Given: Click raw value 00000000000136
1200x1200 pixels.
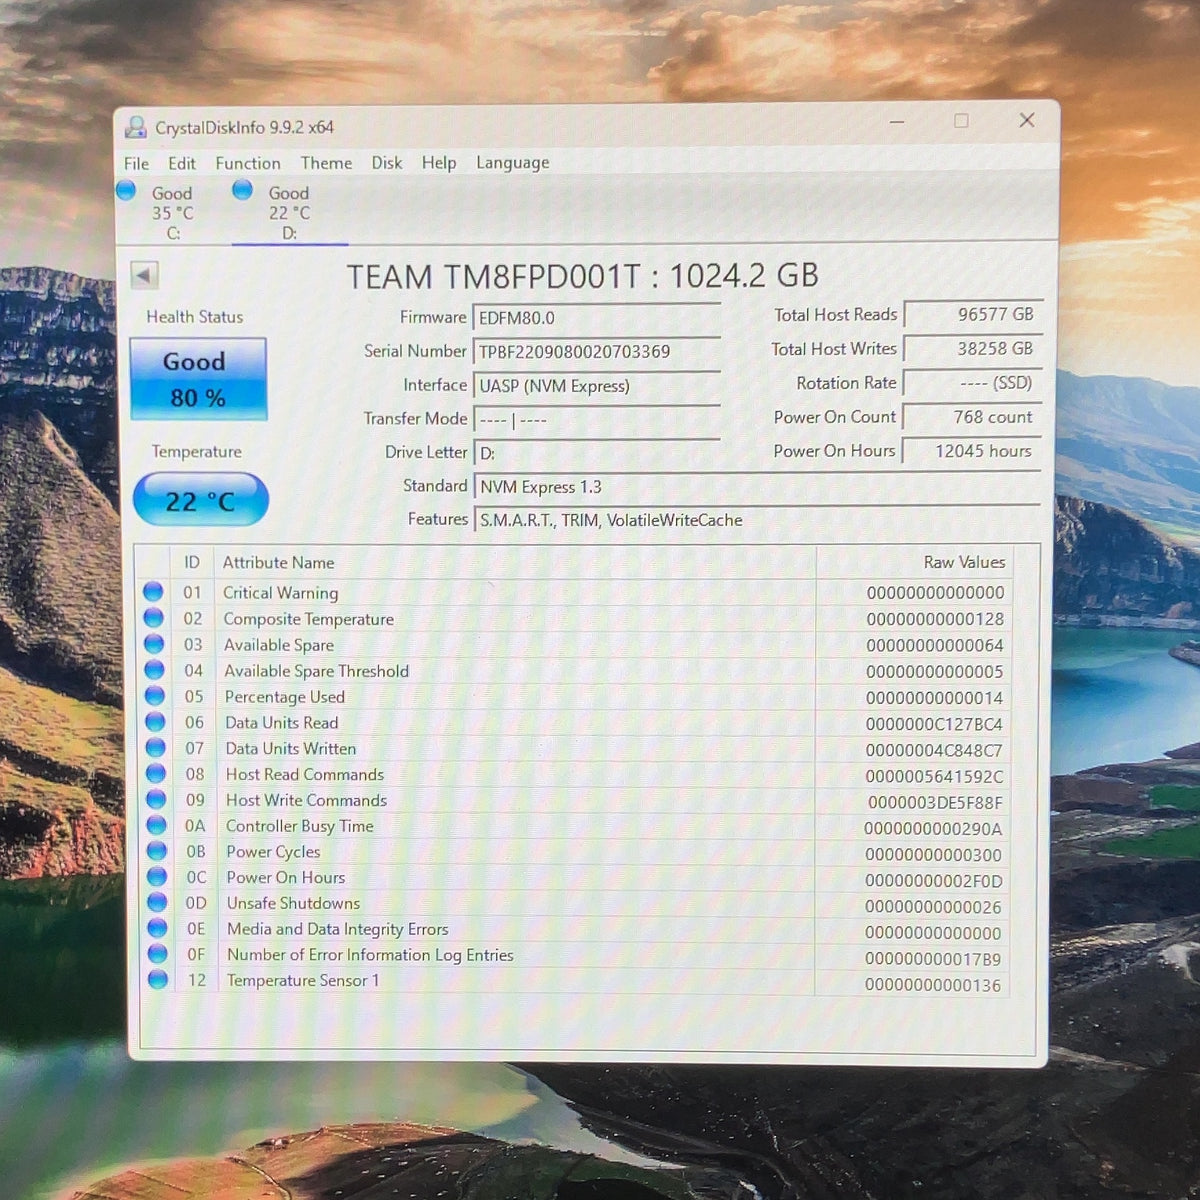Looking at the screenshot, I should pyautogui.click(x=933, y=985).
